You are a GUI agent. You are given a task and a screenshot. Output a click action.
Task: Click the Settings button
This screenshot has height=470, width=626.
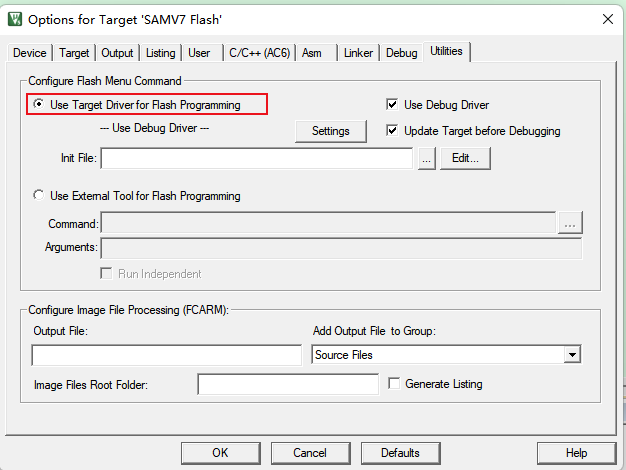(x=330, y=131)
